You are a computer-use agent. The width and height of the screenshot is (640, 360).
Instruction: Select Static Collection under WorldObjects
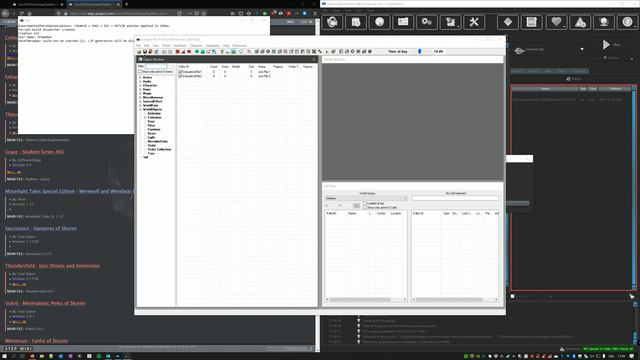pyautogui.click(x=160, y=149)
